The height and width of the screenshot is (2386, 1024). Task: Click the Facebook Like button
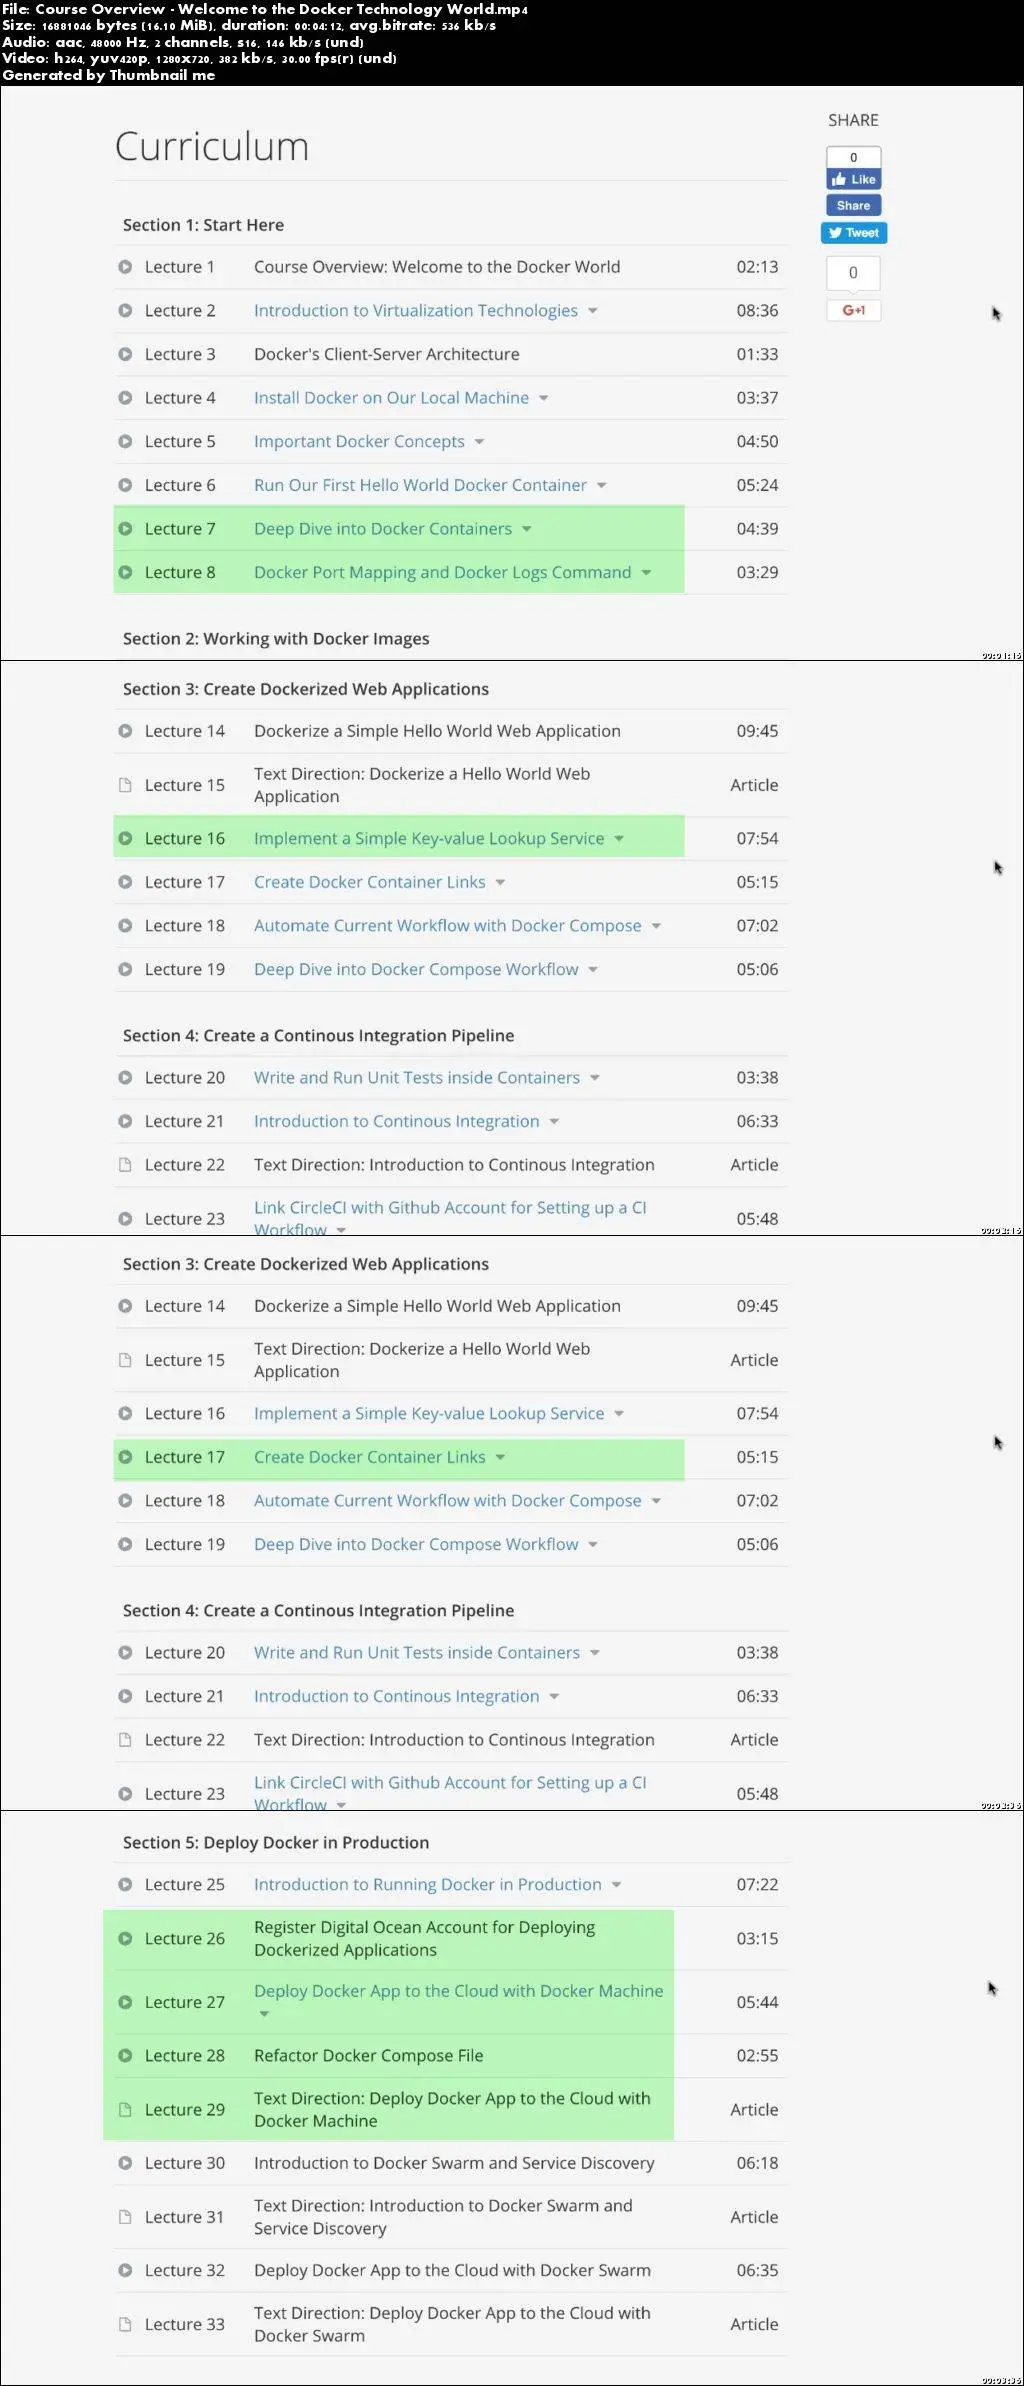pyautogui.click(x=853, y=179)
